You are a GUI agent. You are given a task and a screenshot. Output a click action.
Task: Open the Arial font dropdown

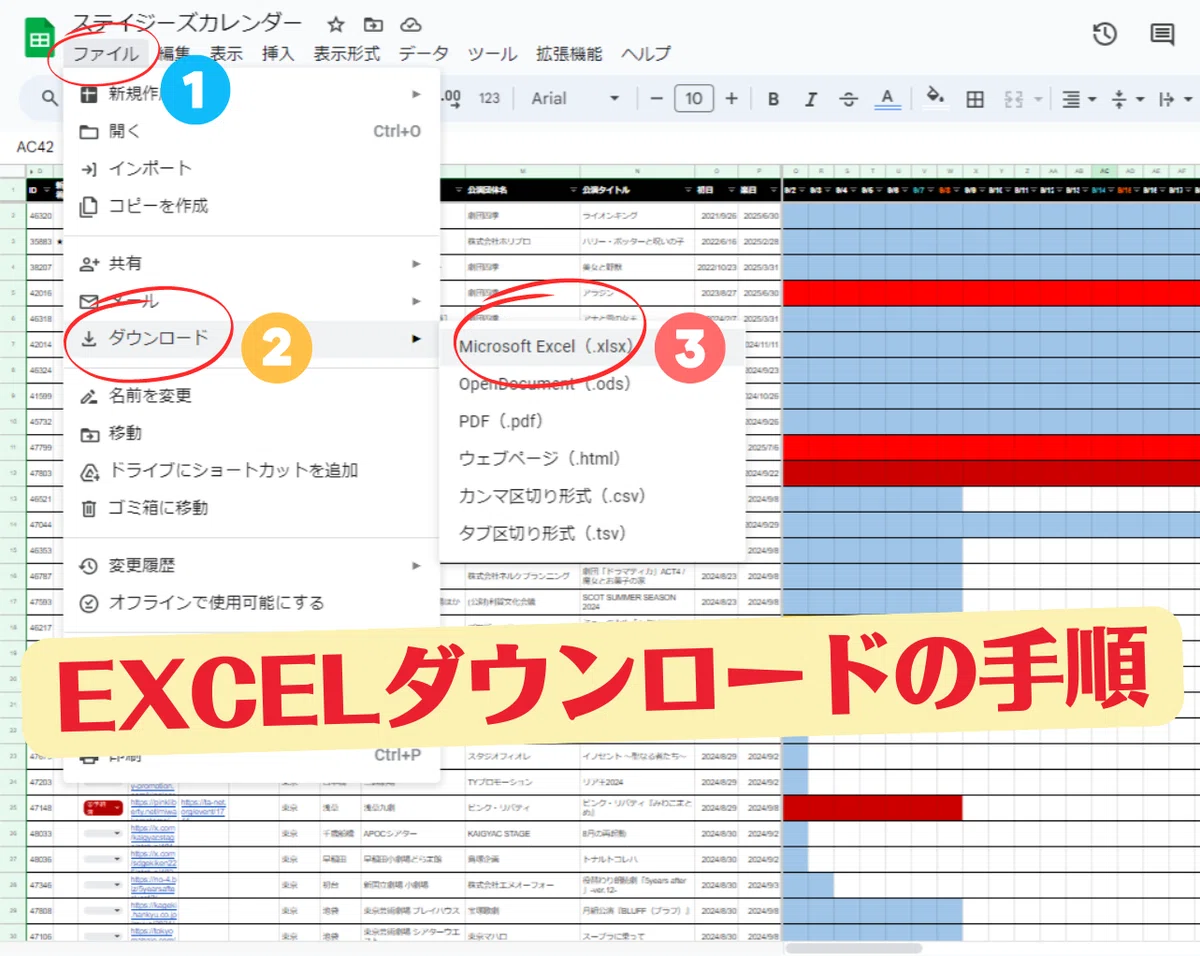point(575,98)
